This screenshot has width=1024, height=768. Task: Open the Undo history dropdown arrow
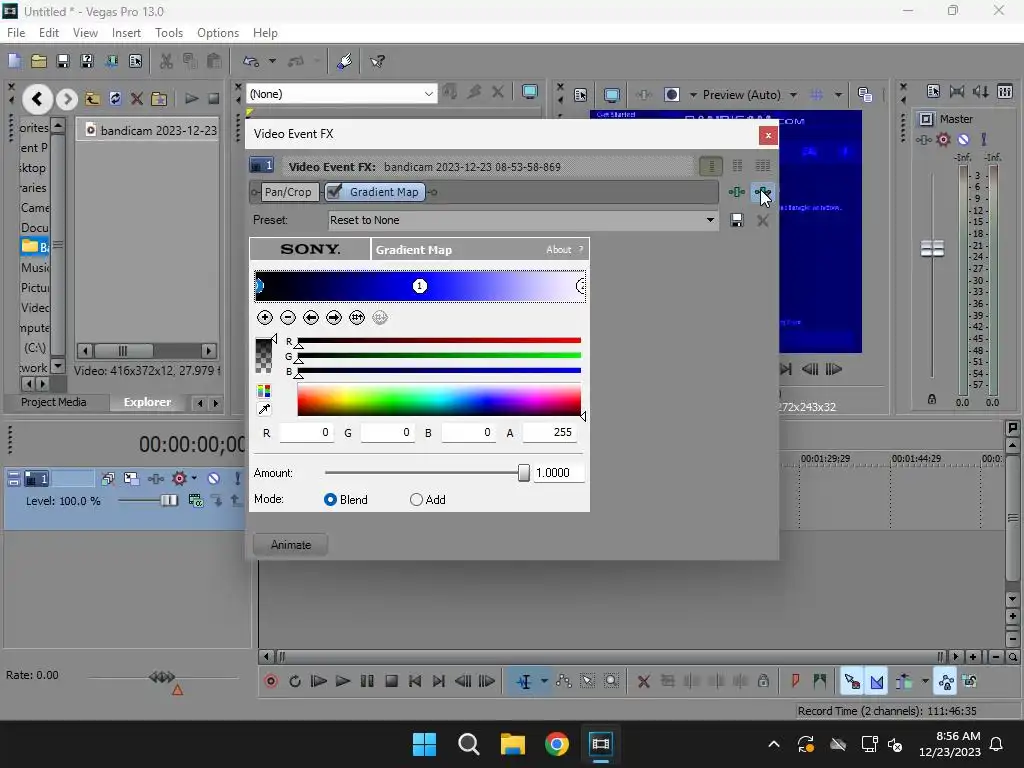pyautogui.click(x=272, y=61)
